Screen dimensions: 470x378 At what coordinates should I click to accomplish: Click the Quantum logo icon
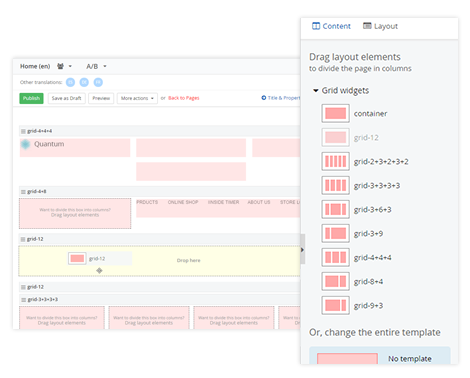click(25, 144)
